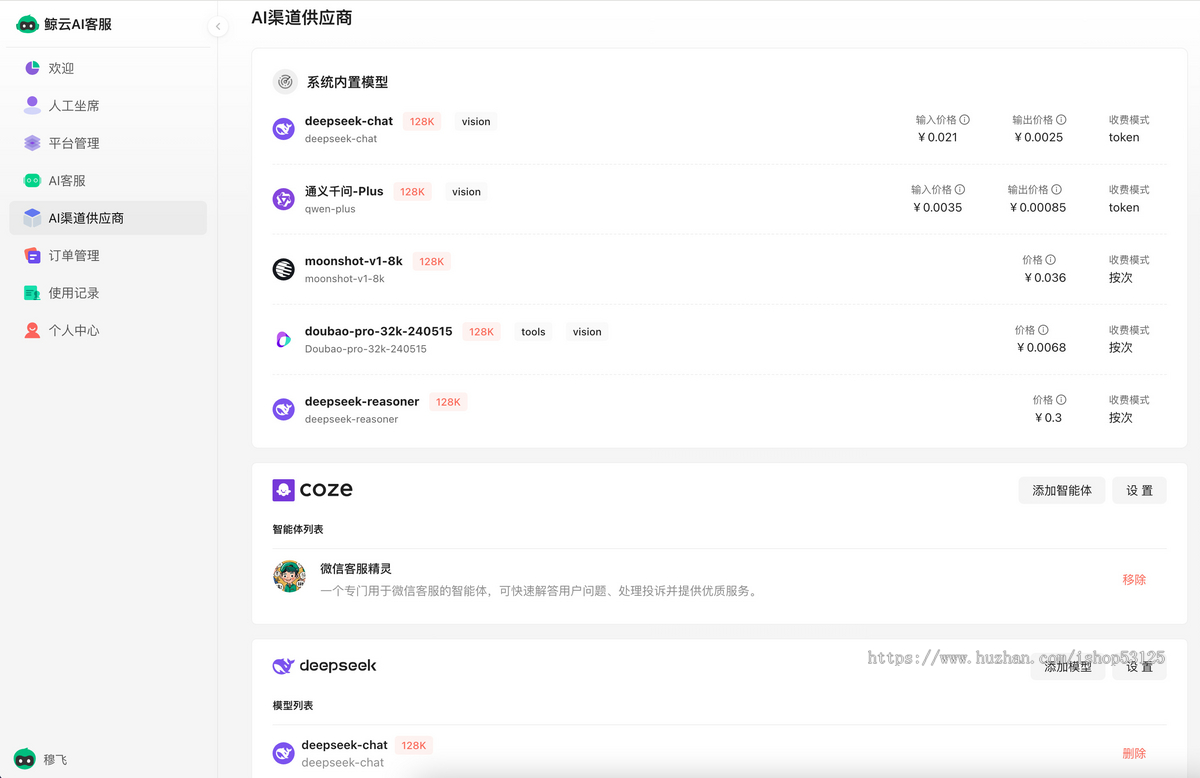
Task: Click the 128K tag next to moonshot-v1-8k
Action: (432, 262)
